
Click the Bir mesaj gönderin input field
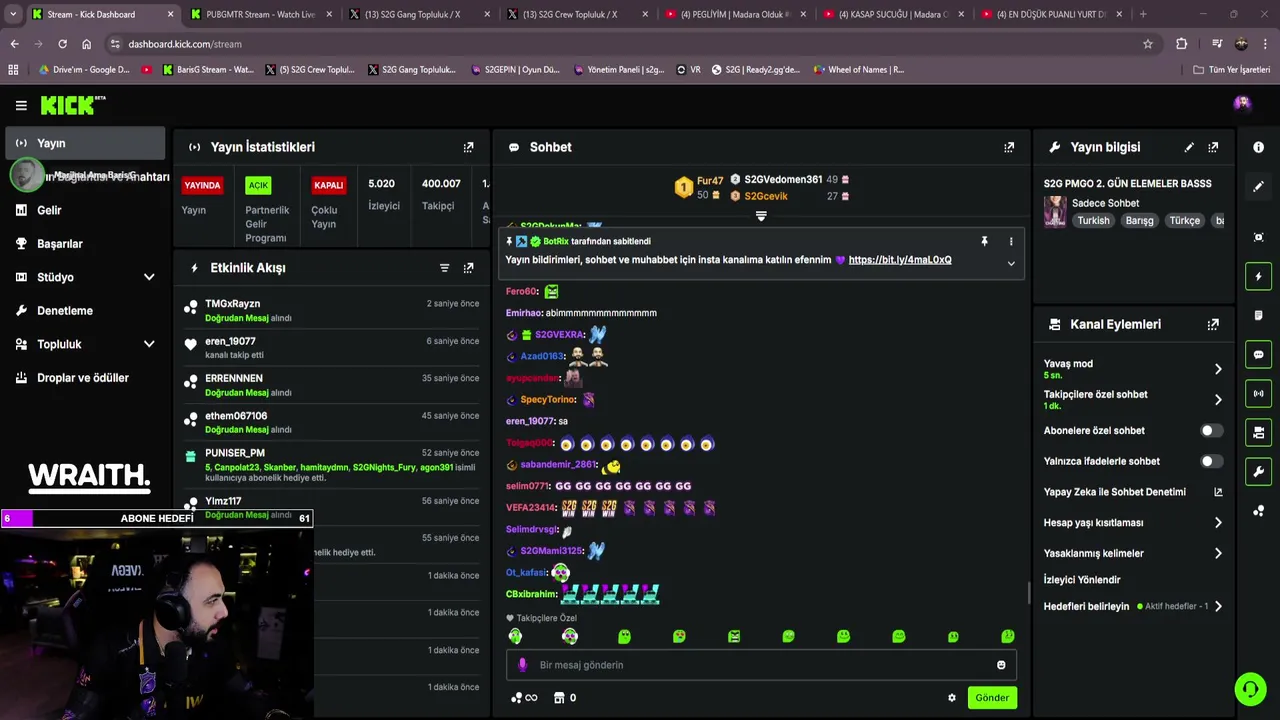point(760,665)
